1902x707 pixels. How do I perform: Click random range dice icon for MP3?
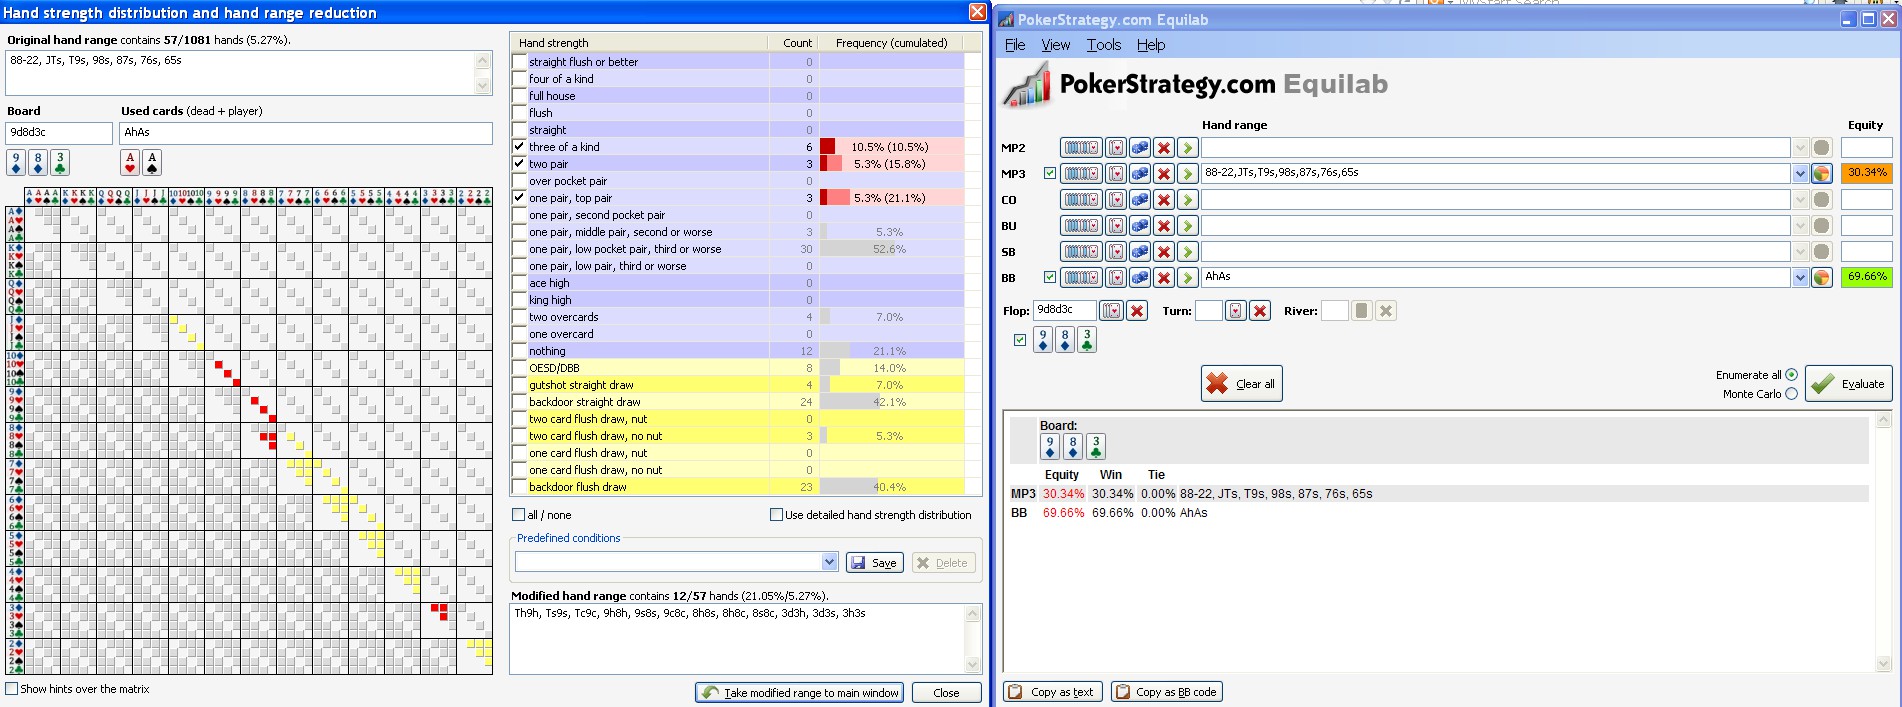point(1140,173)
